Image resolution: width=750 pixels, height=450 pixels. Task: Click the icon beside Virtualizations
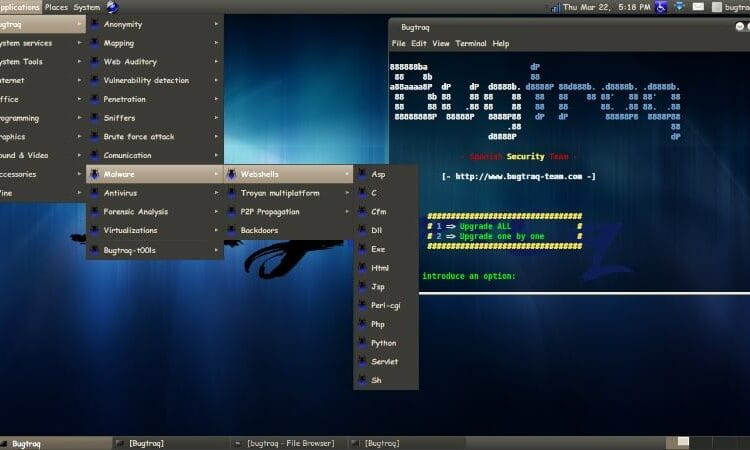coord(95,230)
